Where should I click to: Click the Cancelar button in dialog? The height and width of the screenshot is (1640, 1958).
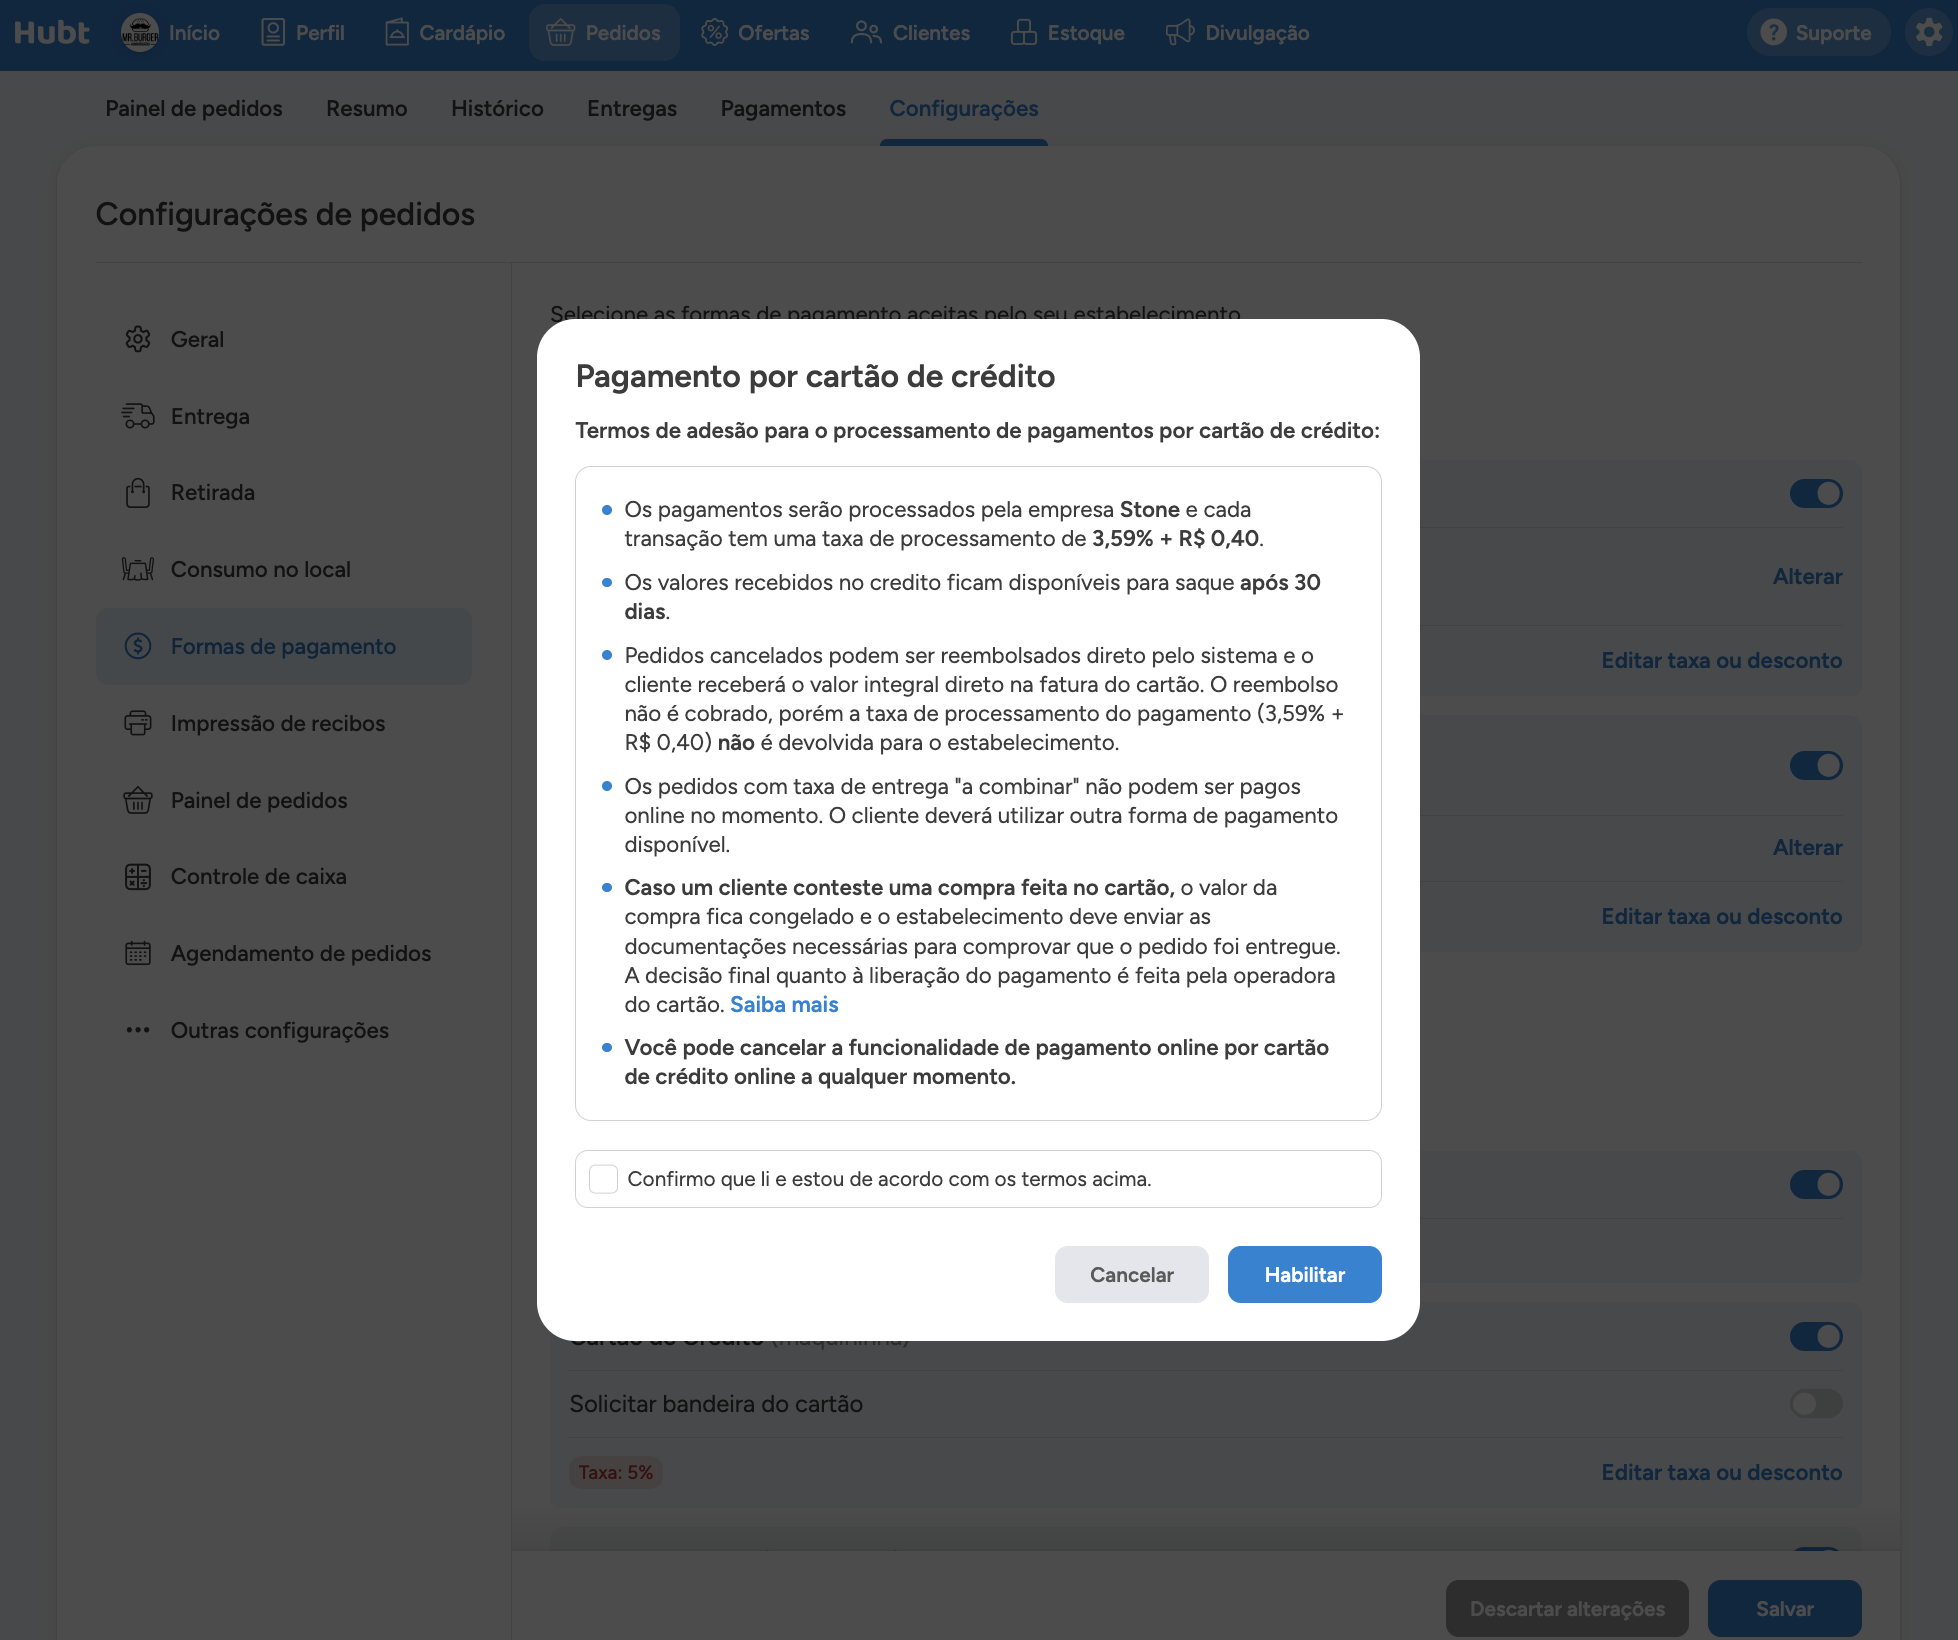1132,1275
